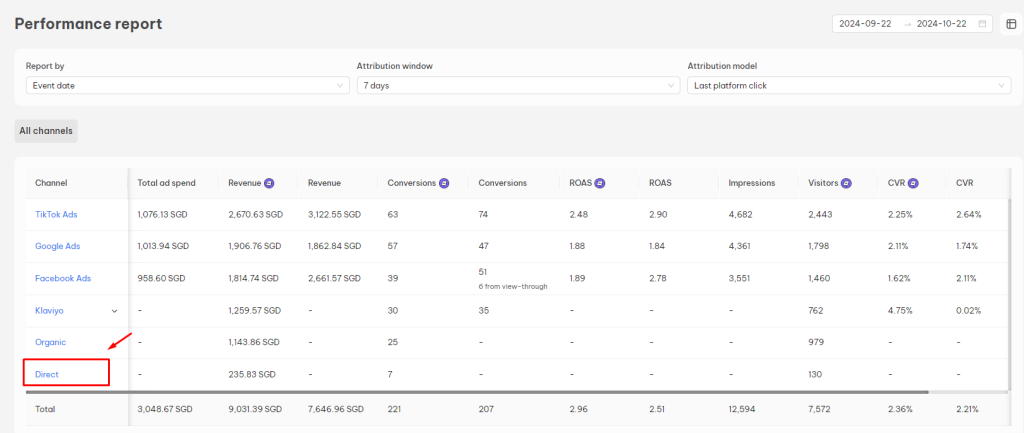This screenshot has height=433, width=1024.
Task: Click the calendar icon in date range
Action: point(982,24)
